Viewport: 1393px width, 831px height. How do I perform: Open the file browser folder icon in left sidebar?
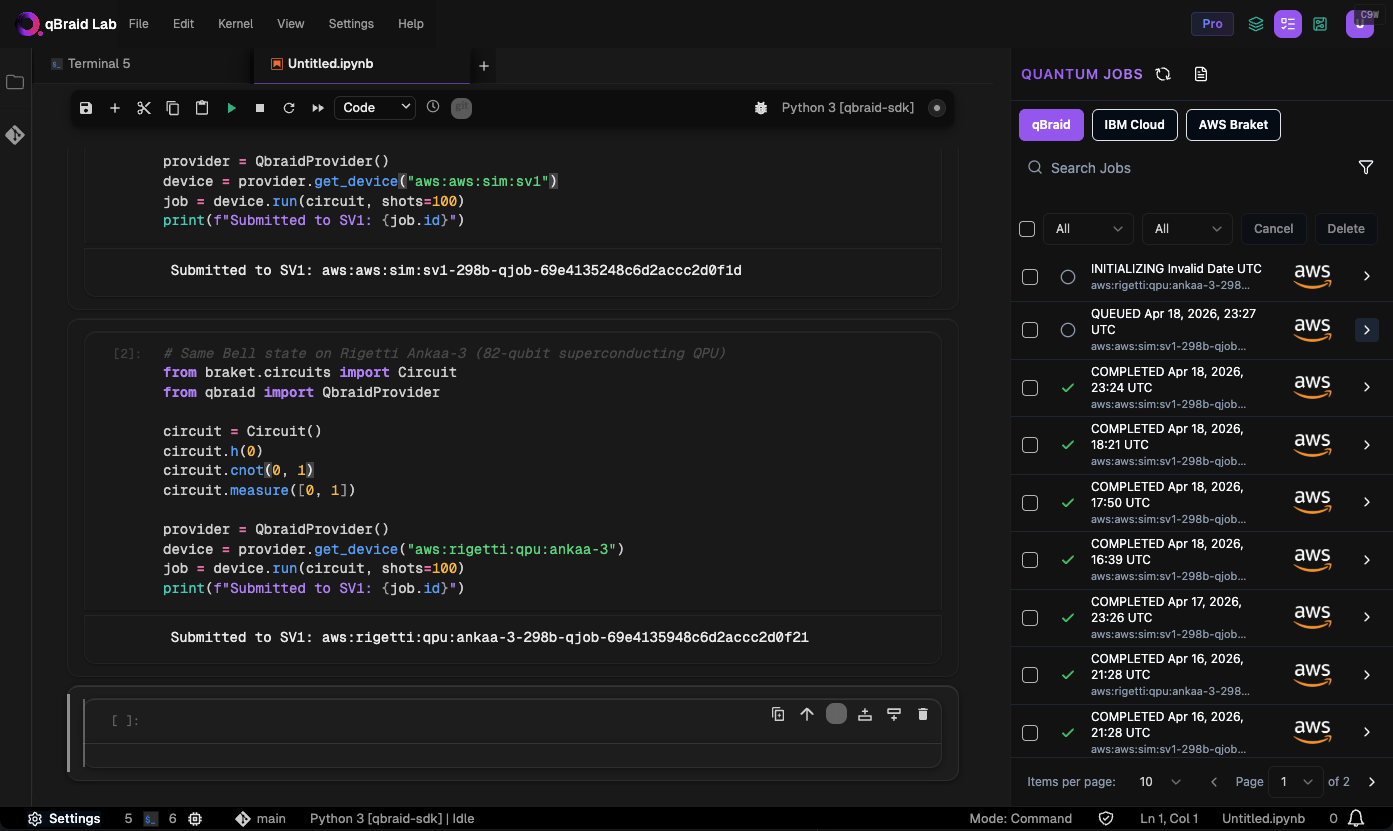point(15,82)
